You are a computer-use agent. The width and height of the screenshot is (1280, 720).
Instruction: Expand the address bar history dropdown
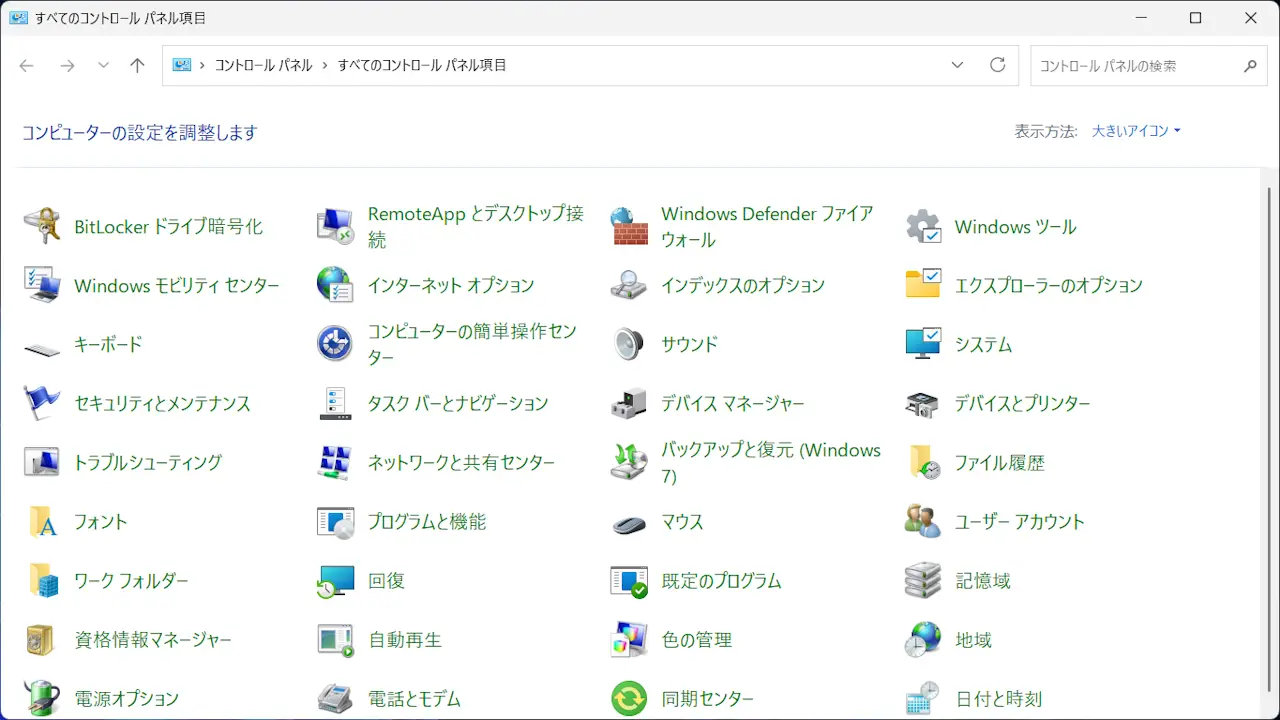(957, 65)
